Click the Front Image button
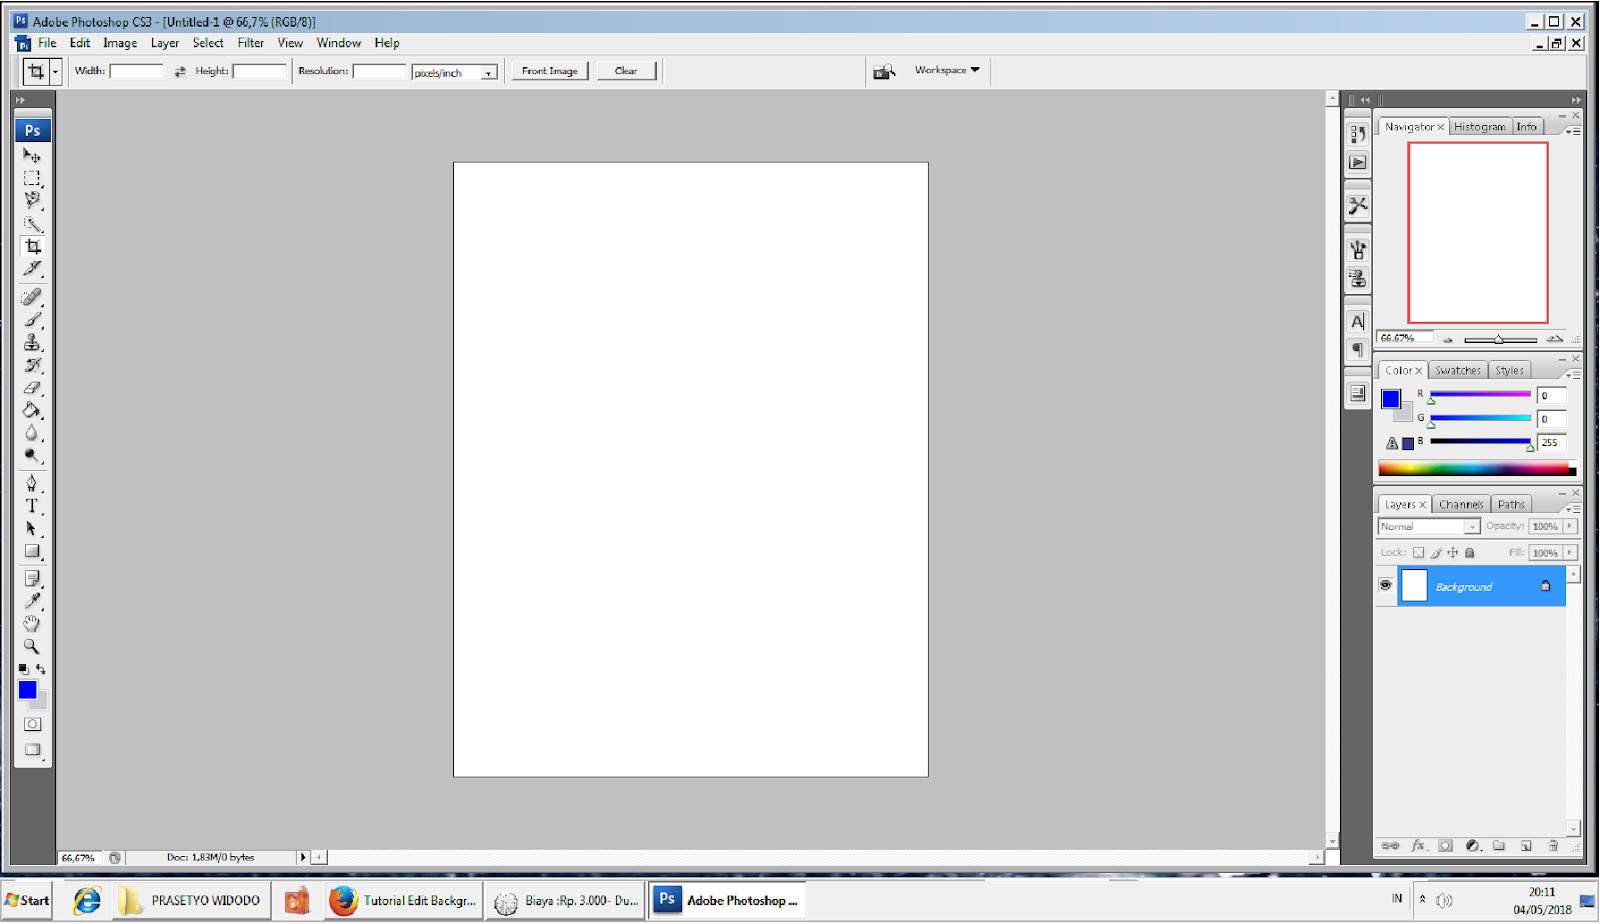1600x924 pixels. pyautogui.click(x=550, y=70)
